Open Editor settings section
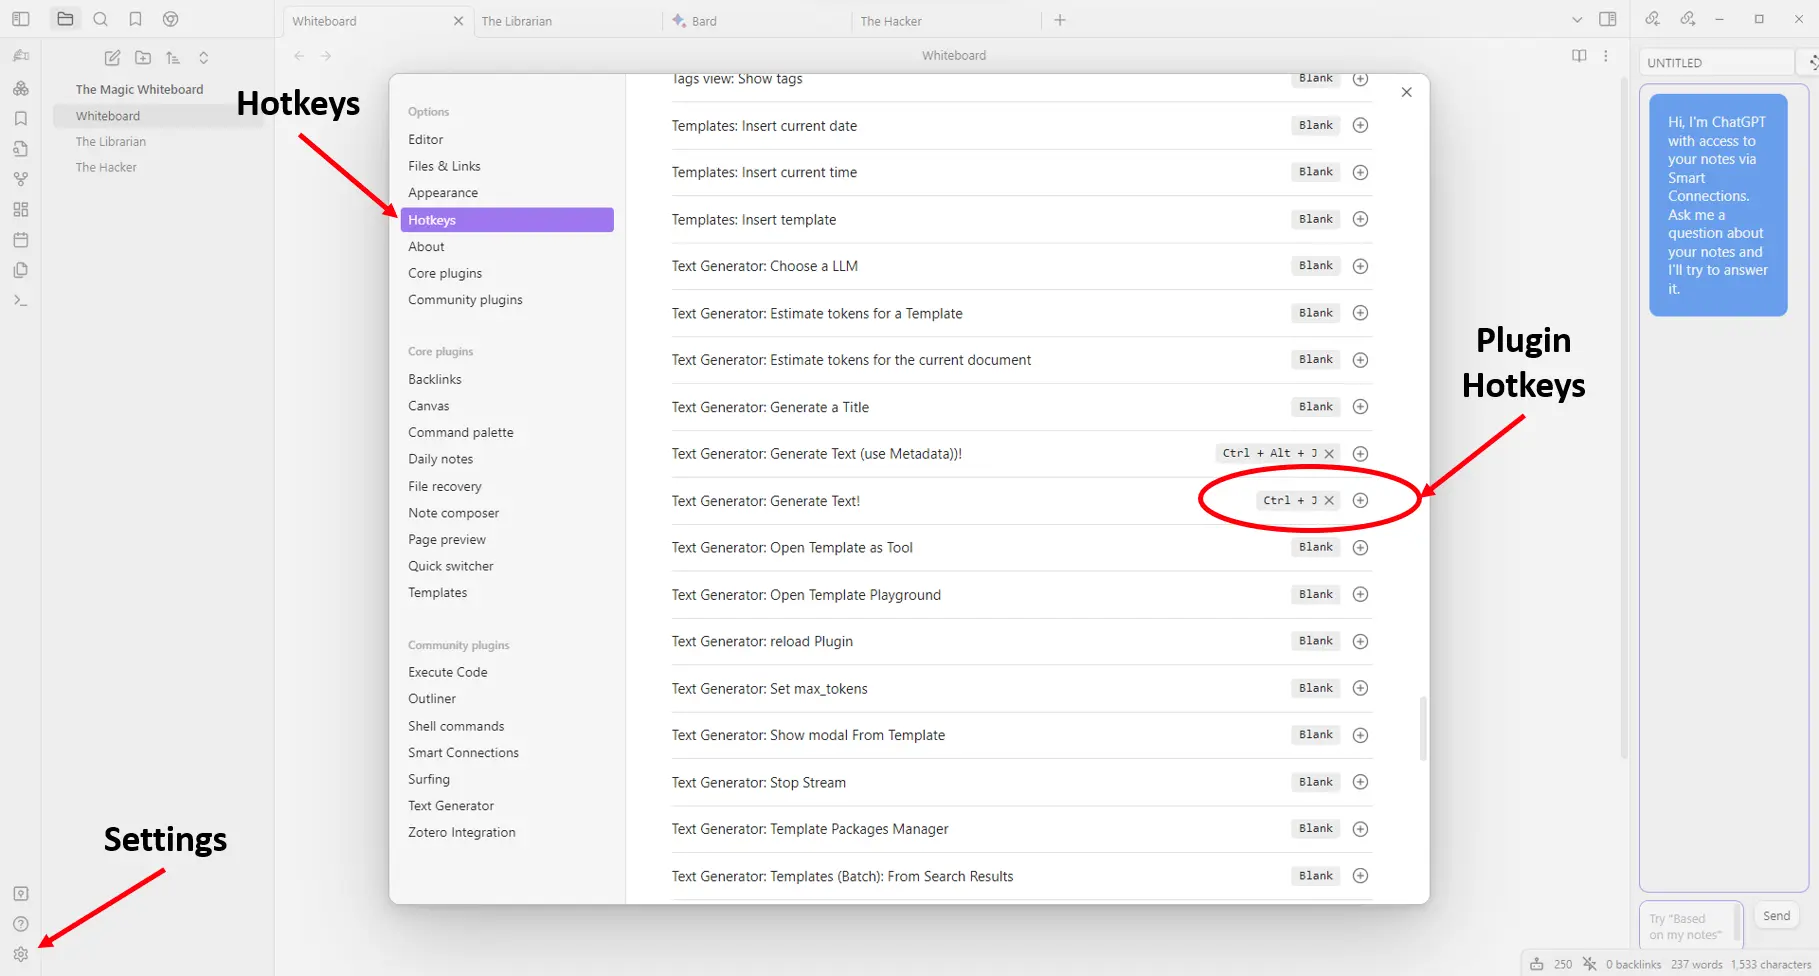The height and width of the screenshot is (976, 1819). 507,140
